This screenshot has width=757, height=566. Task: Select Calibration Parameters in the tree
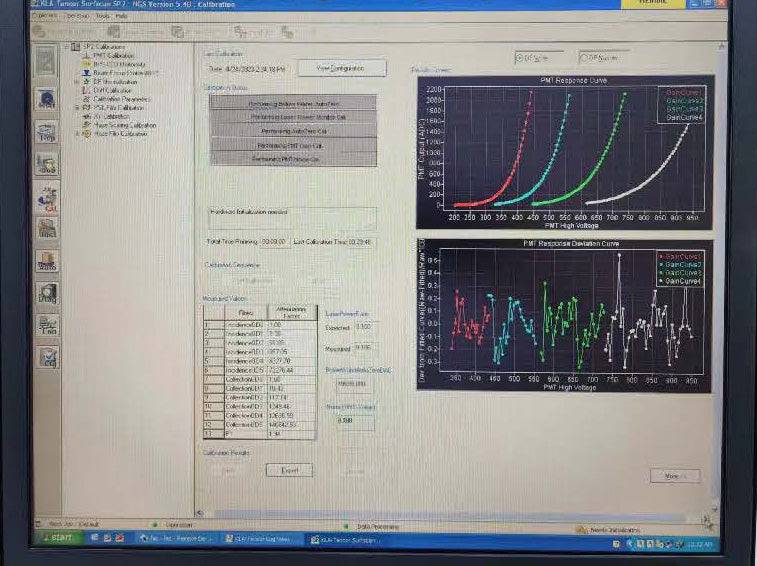click(122, 99)
